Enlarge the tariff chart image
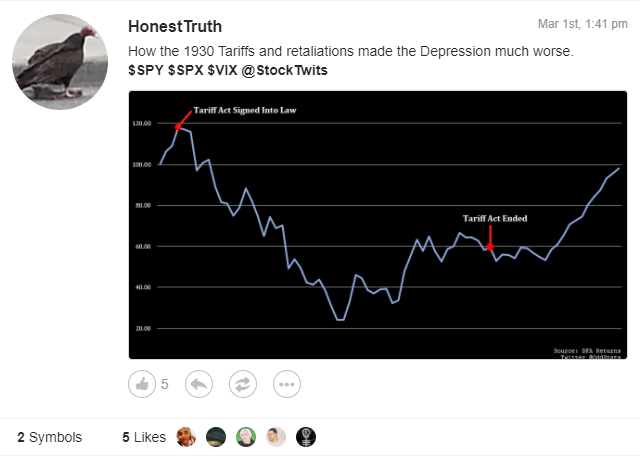 pos(378,225)
